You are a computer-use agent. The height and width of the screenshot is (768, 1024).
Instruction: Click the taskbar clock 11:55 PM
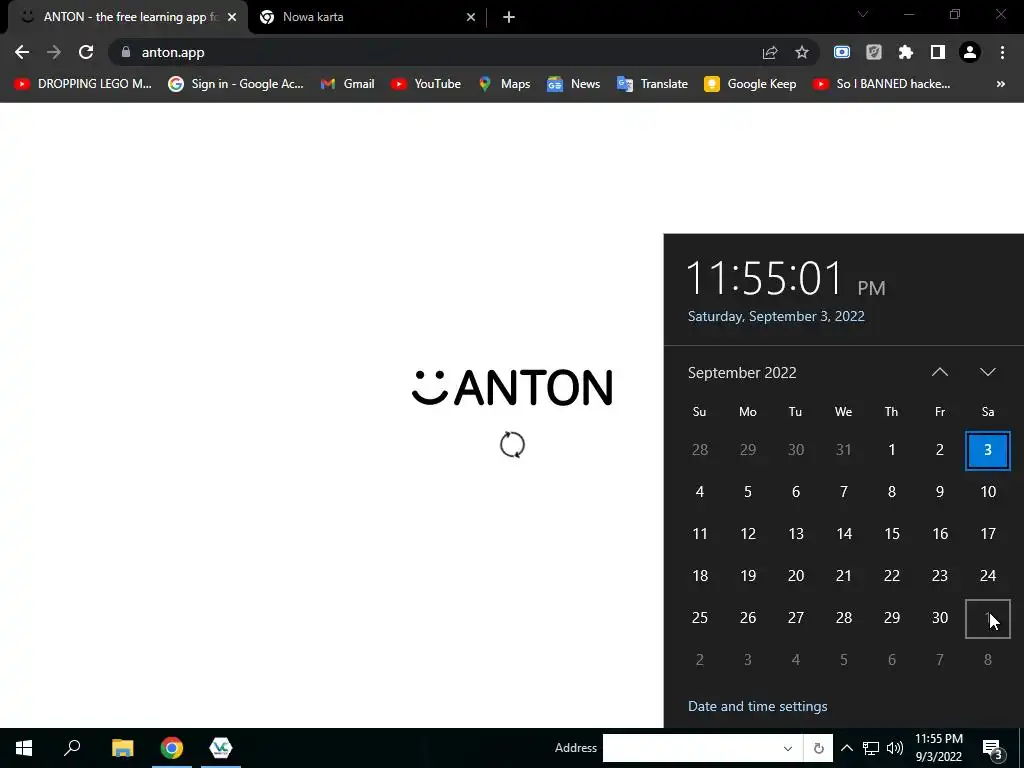point(938,748)
